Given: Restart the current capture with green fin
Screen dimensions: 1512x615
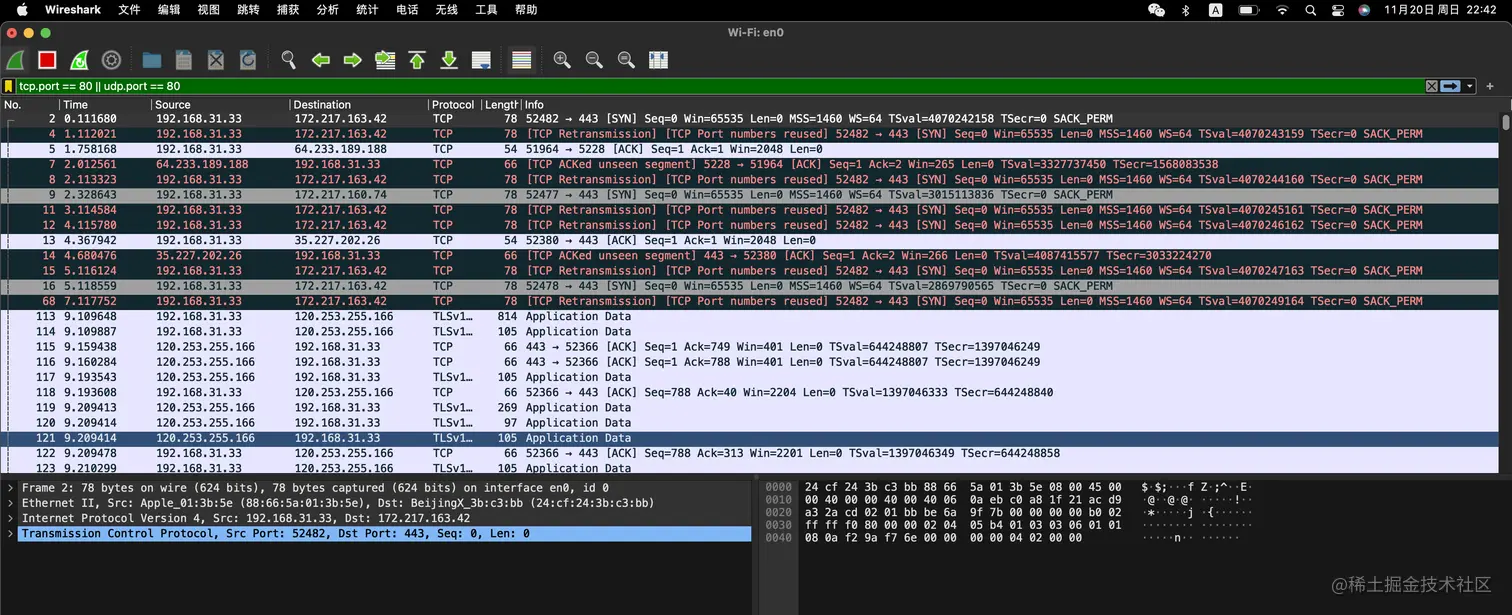Looking at the screenshot, I should (79, 60).
